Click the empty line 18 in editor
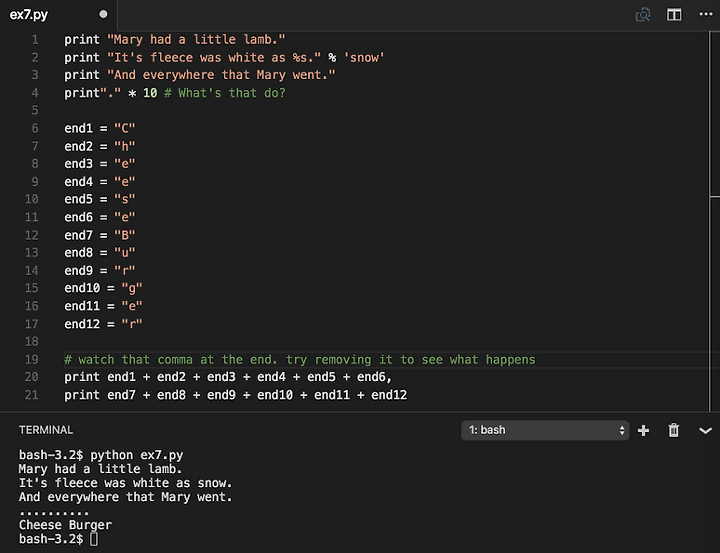This screenshot has height=553, width=720. (x=386, y=341)
